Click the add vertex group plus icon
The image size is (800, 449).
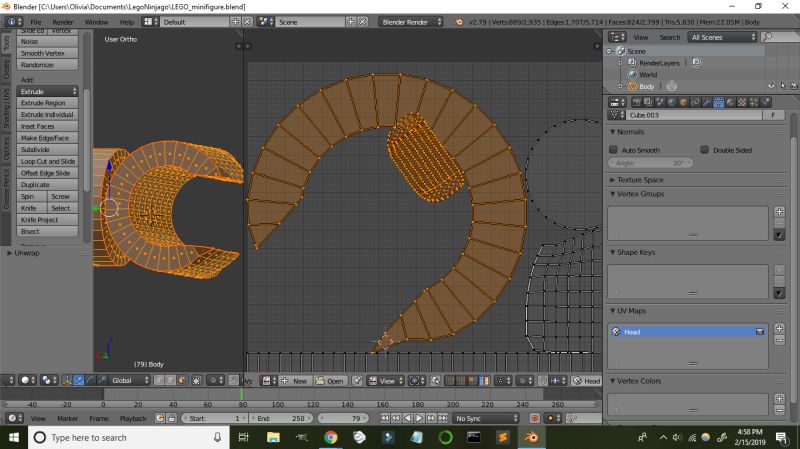pyautogui.click(x=779, y=211)
